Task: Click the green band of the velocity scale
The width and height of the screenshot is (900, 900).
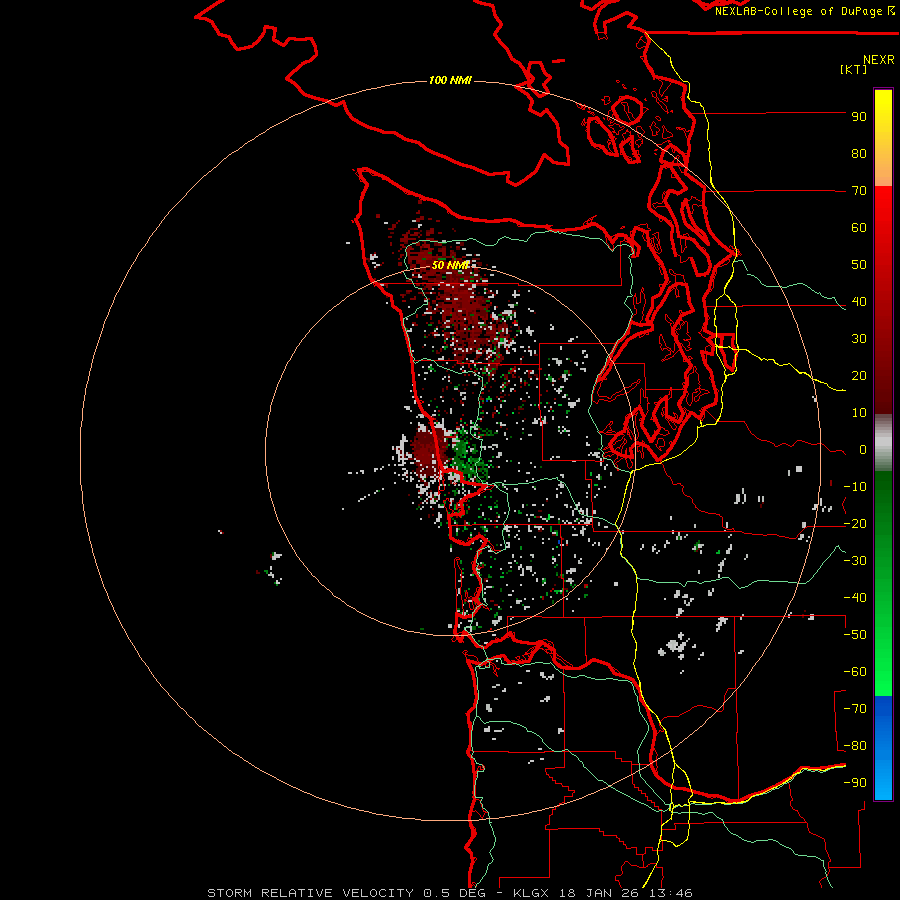Action: (883, 583)
